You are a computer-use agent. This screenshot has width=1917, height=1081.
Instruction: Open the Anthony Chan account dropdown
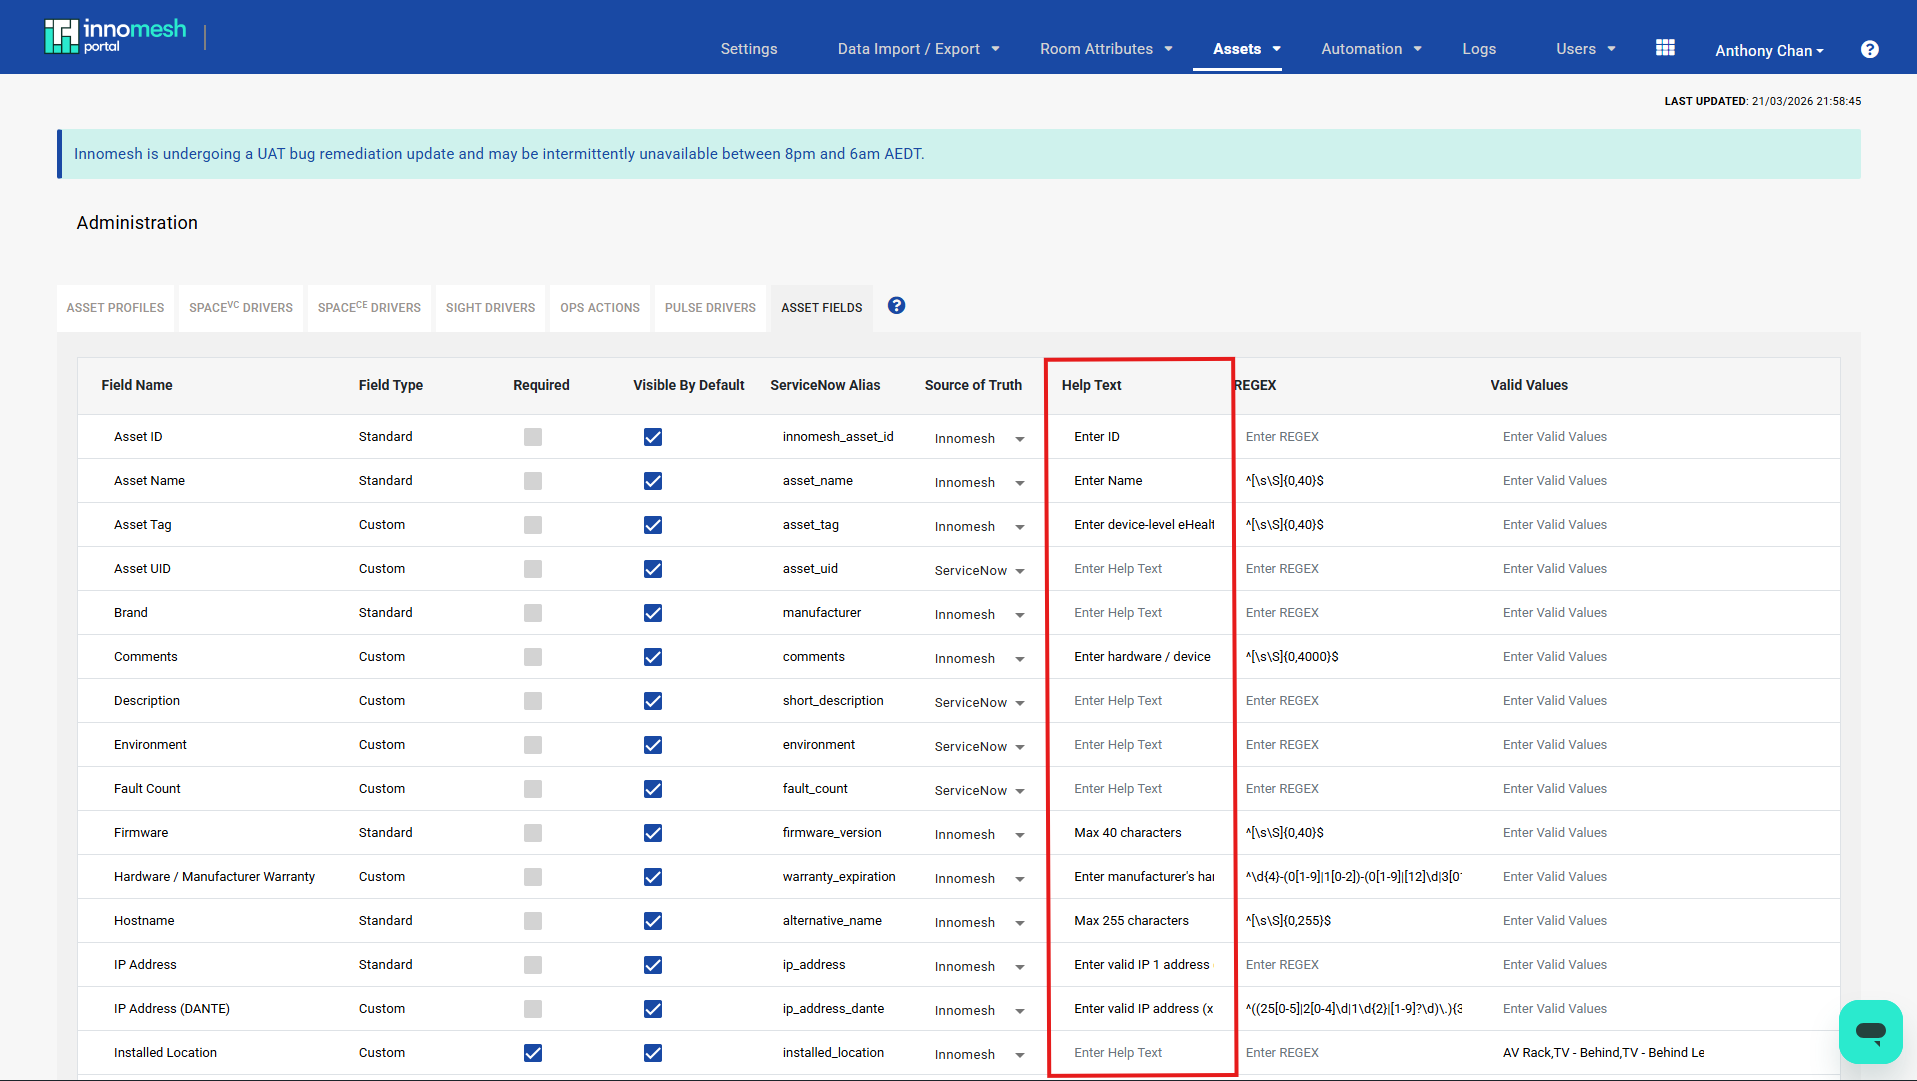1768,50
